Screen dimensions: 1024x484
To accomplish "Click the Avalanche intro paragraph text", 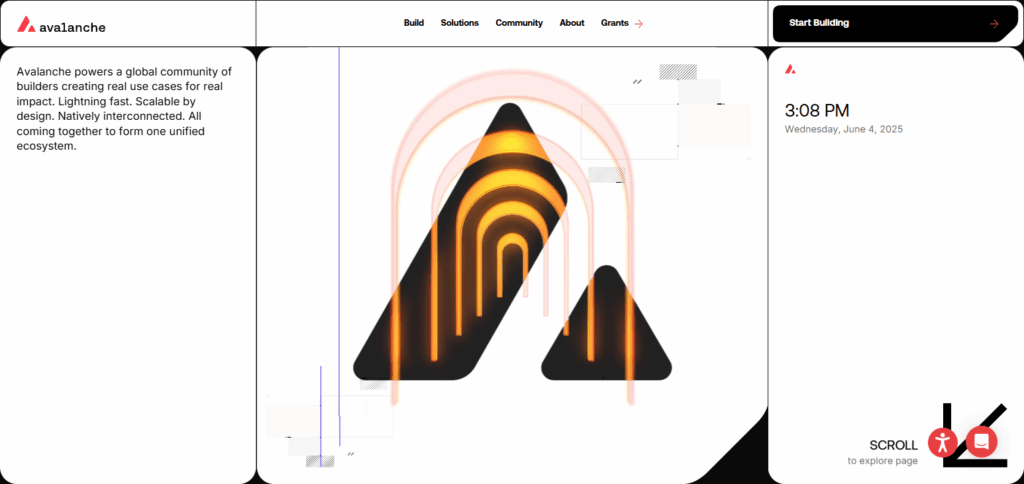I will click(x=124, y=109).
